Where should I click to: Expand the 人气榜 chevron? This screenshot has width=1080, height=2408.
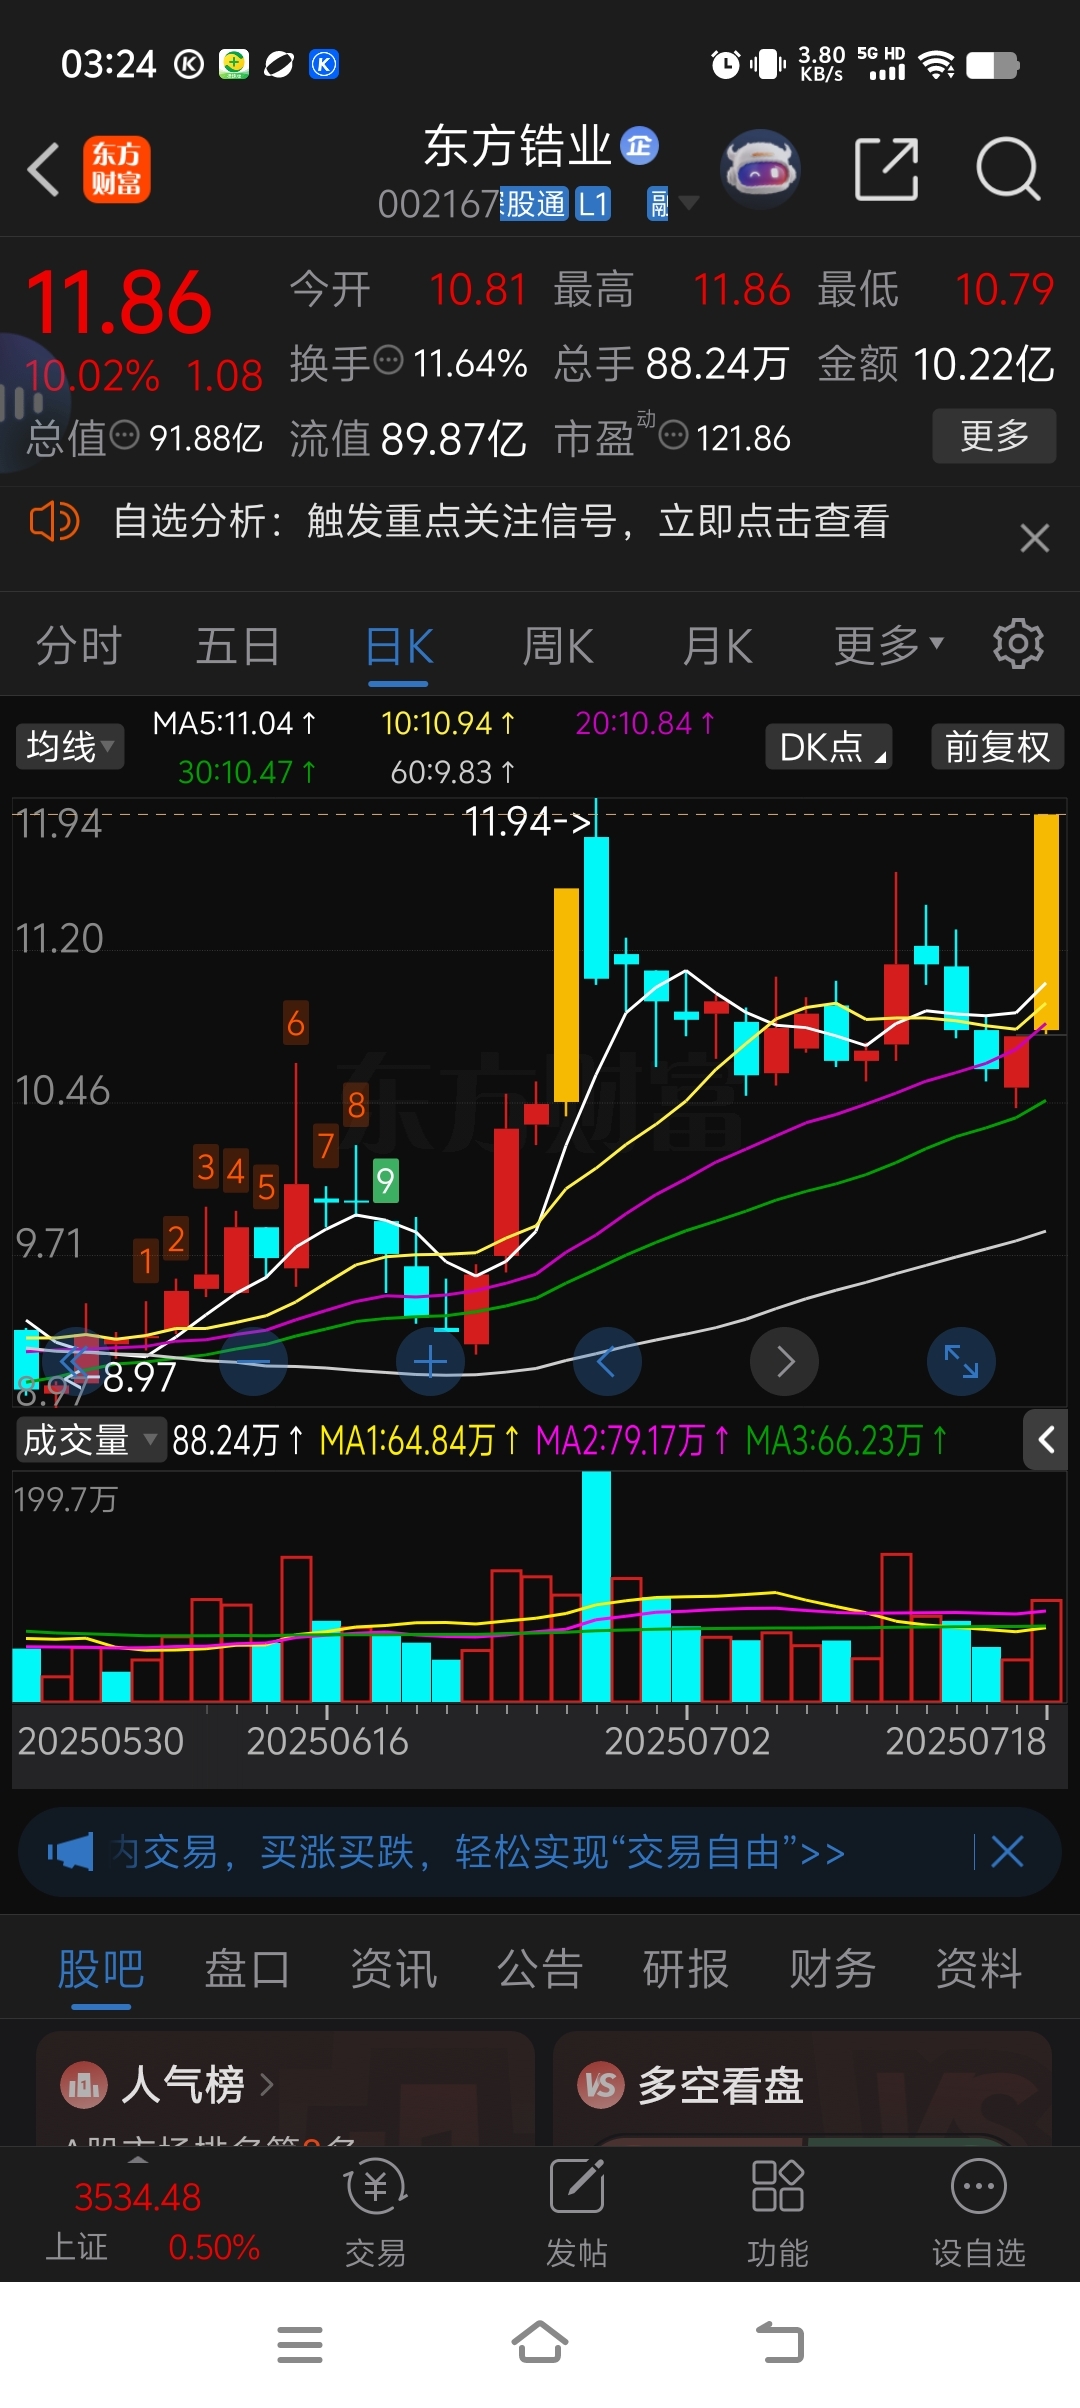click(x=266, y=2085)
